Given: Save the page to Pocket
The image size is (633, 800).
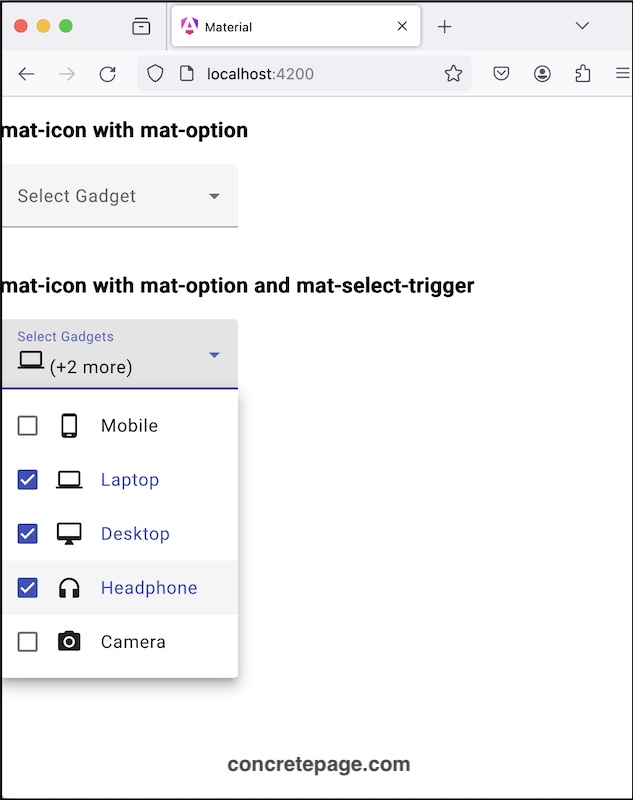Looking at the screenshot, I should coord(502,73).
